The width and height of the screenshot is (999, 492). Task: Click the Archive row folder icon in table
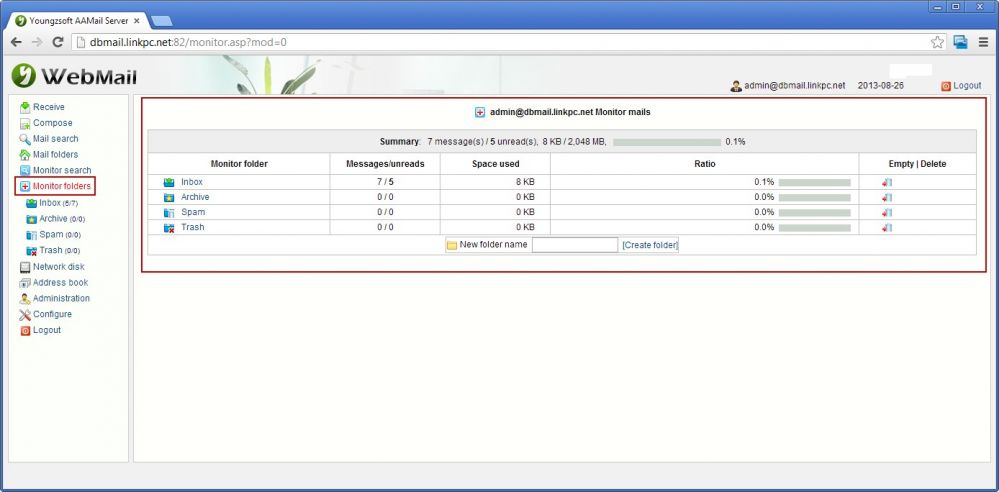click(x=169, y=198)
